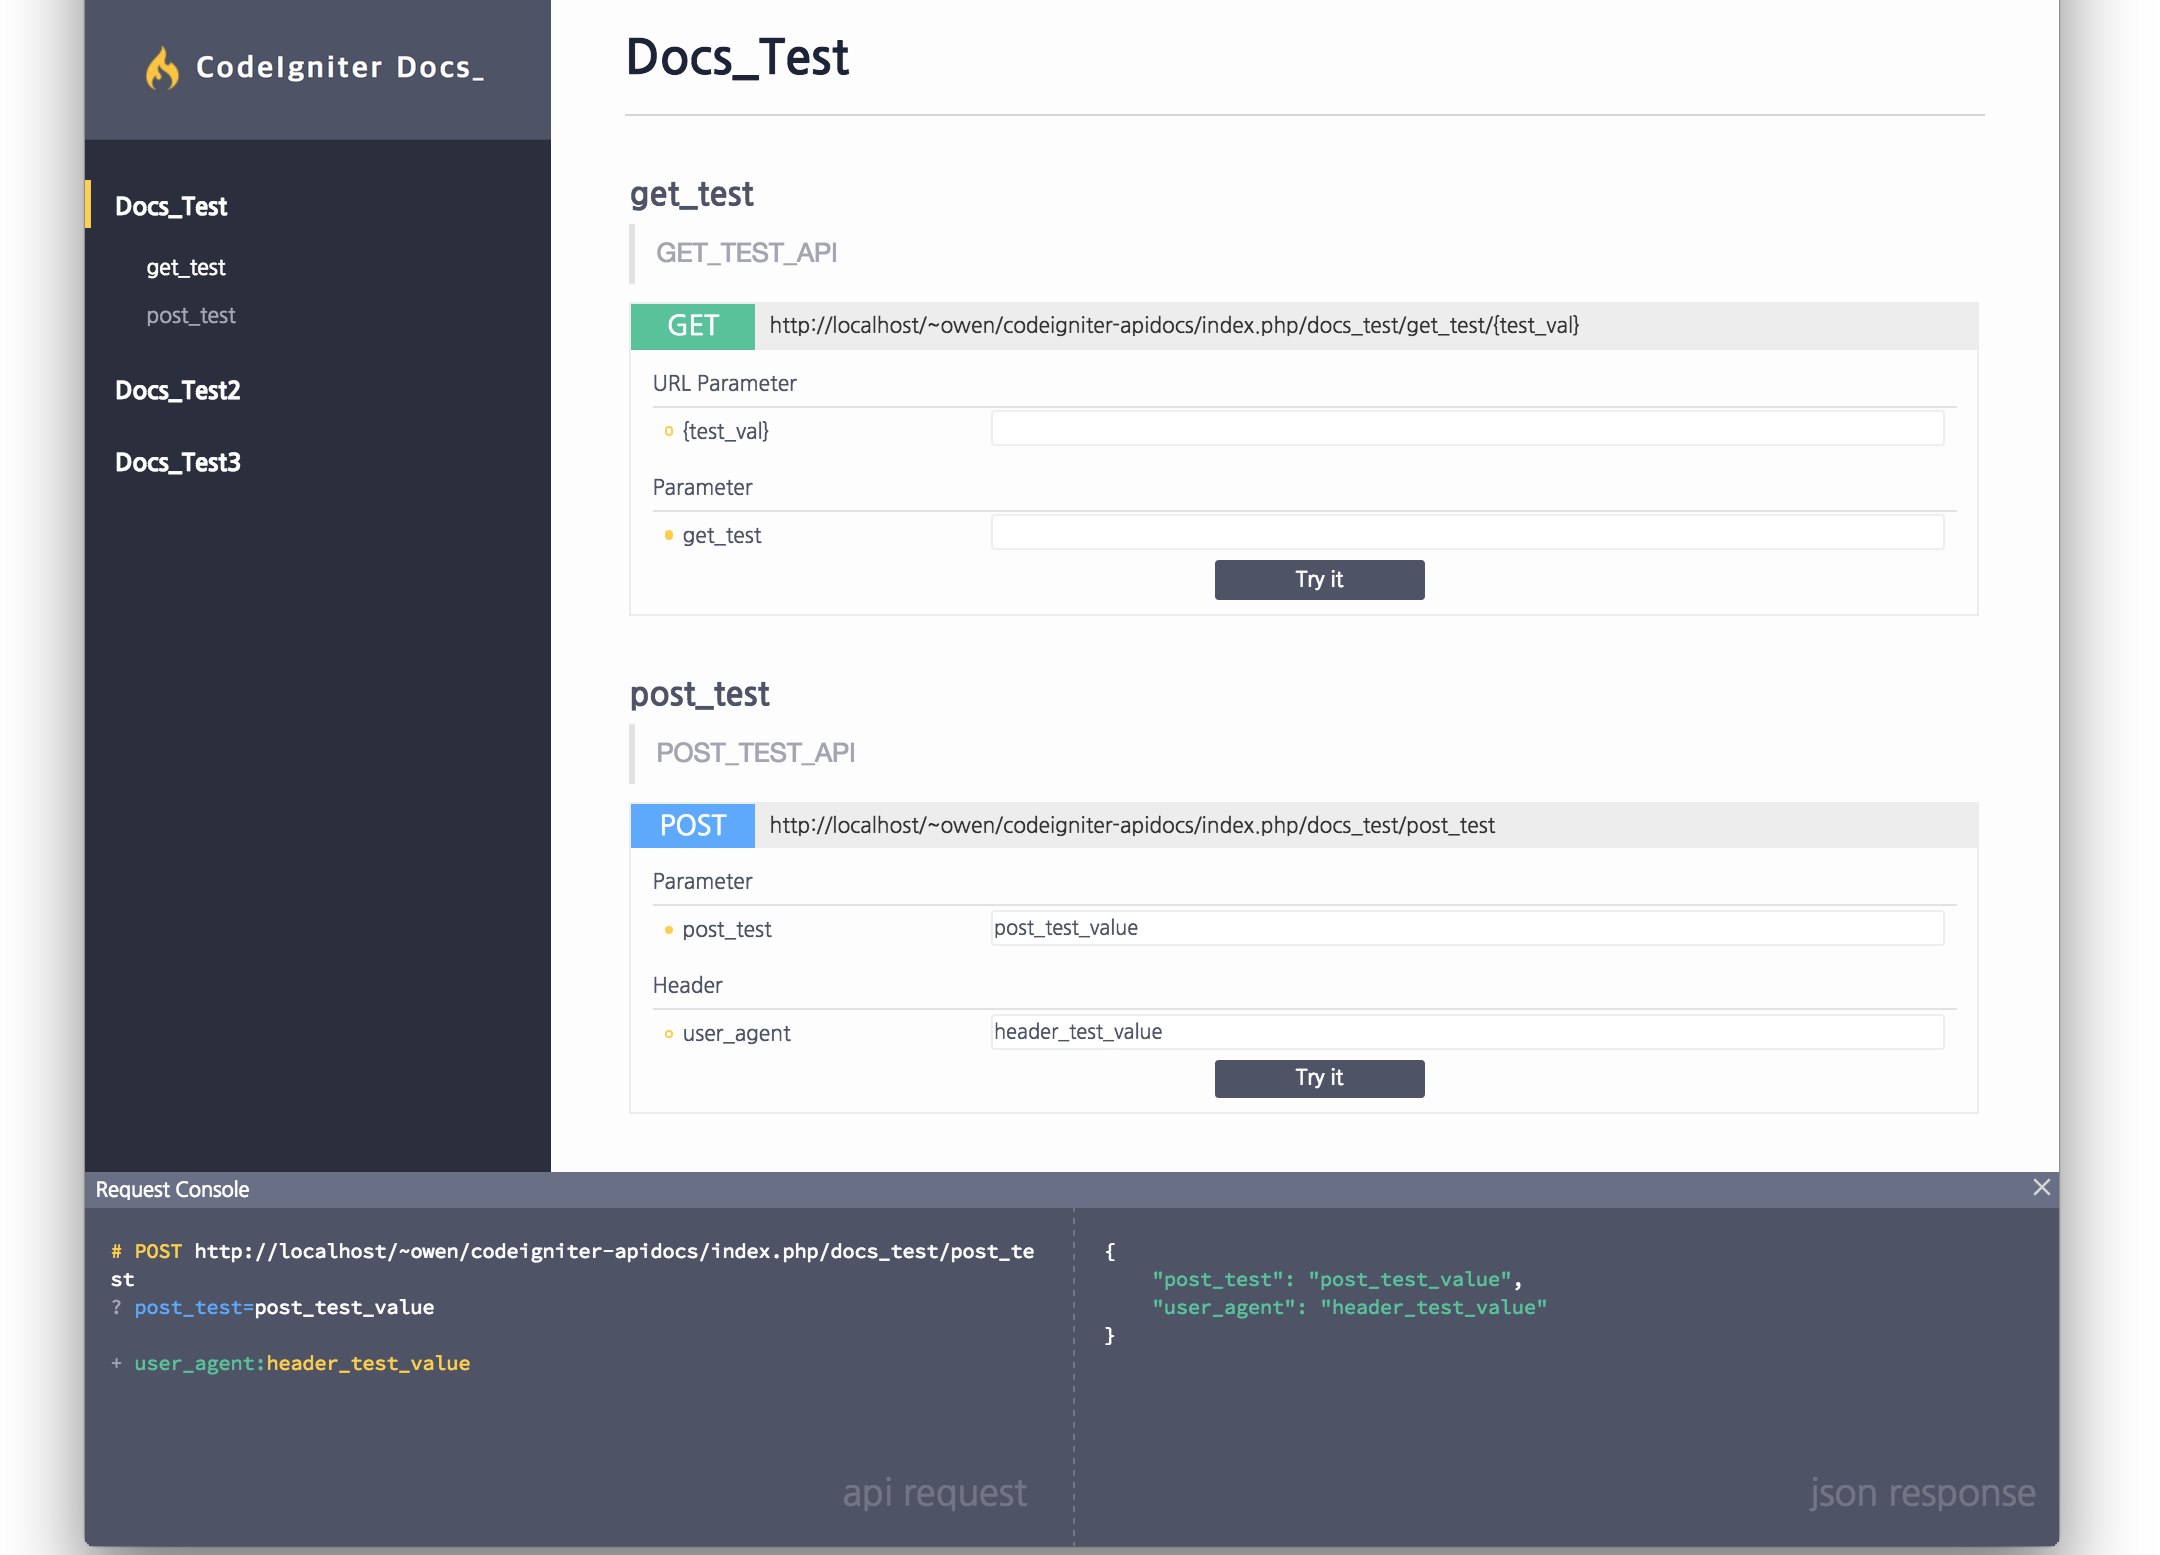Click the orange bullet icon next to {test_val}
The width and height of the screenshot is (2160, 1555).
coord(666,431)
